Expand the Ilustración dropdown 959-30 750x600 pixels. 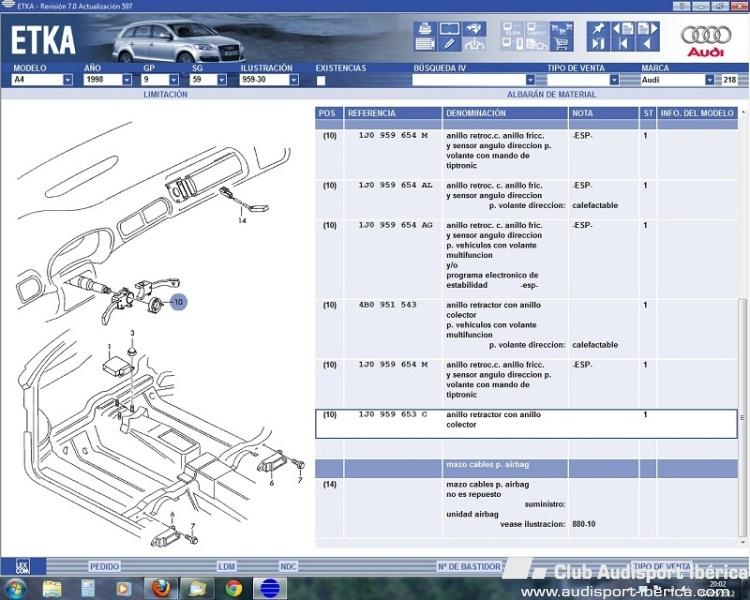[x=293, y=80]
